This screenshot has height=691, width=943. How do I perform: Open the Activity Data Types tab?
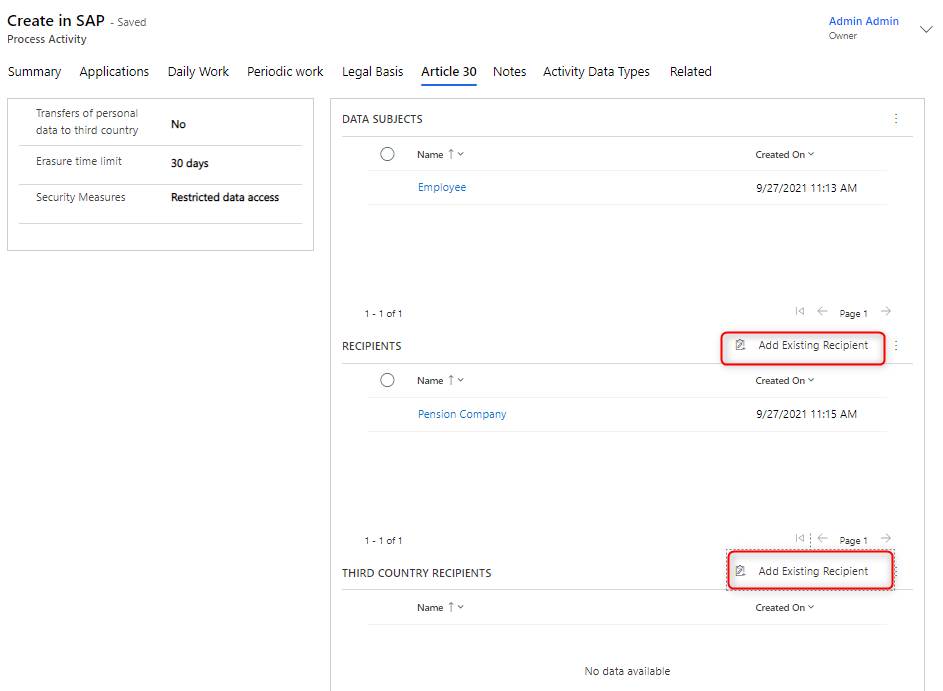(x=596, y=72)
